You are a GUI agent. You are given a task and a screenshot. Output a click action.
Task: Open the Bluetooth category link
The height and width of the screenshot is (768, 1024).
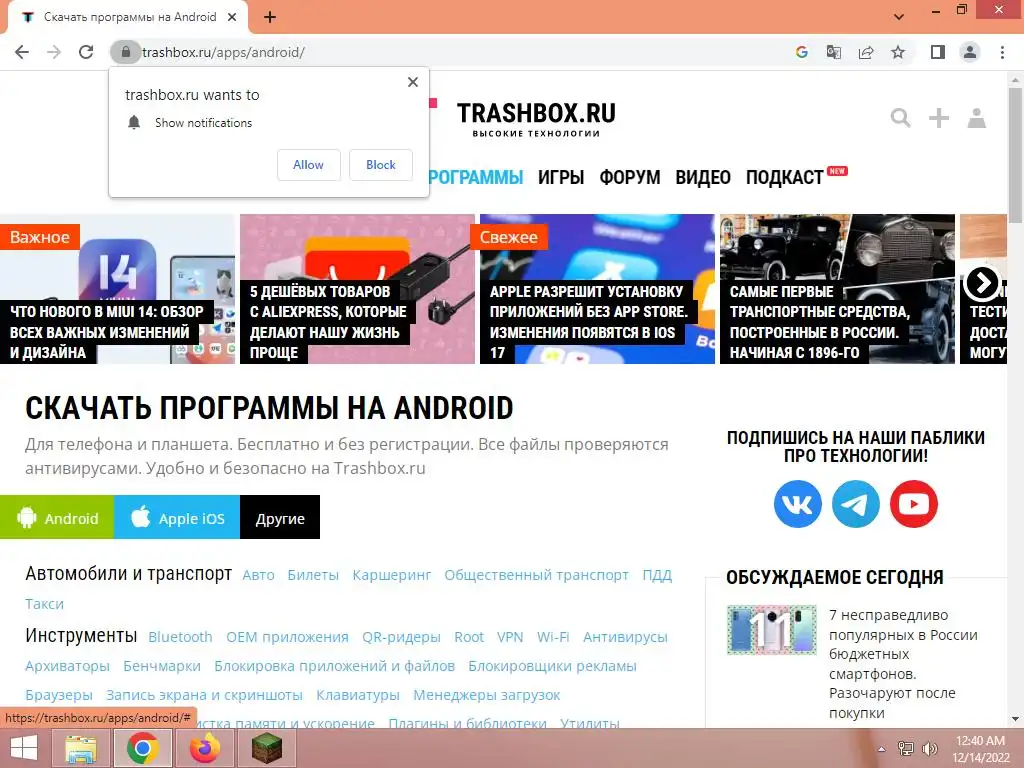tap(180, 637)
